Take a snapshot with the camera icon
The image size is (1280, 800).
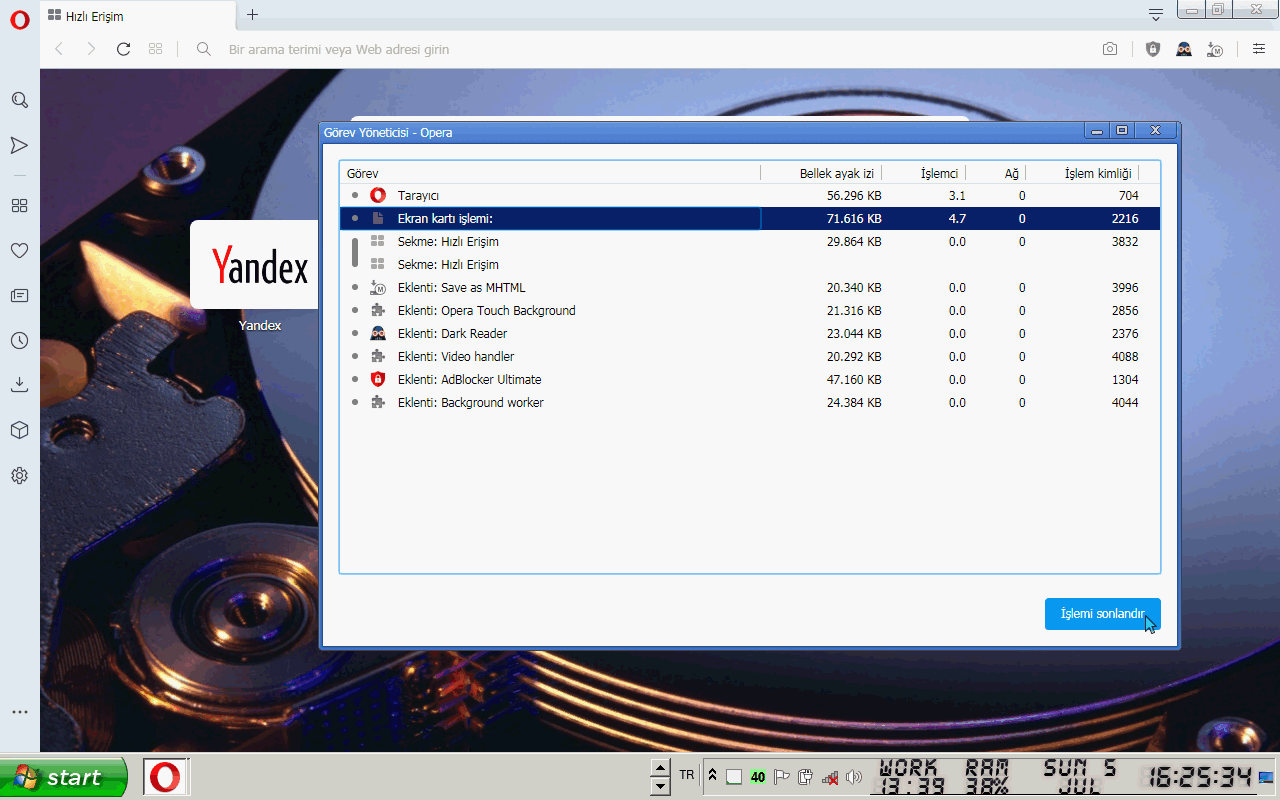click(1110, 49)
